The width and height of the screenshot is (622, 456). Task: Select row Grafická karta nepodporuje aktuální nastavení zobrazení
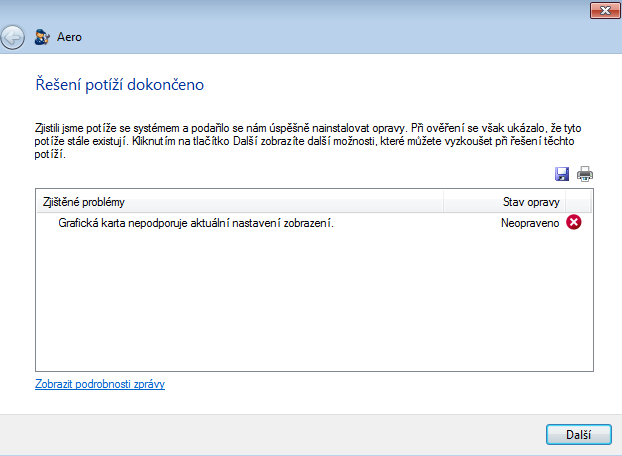(x=314, y=223)
